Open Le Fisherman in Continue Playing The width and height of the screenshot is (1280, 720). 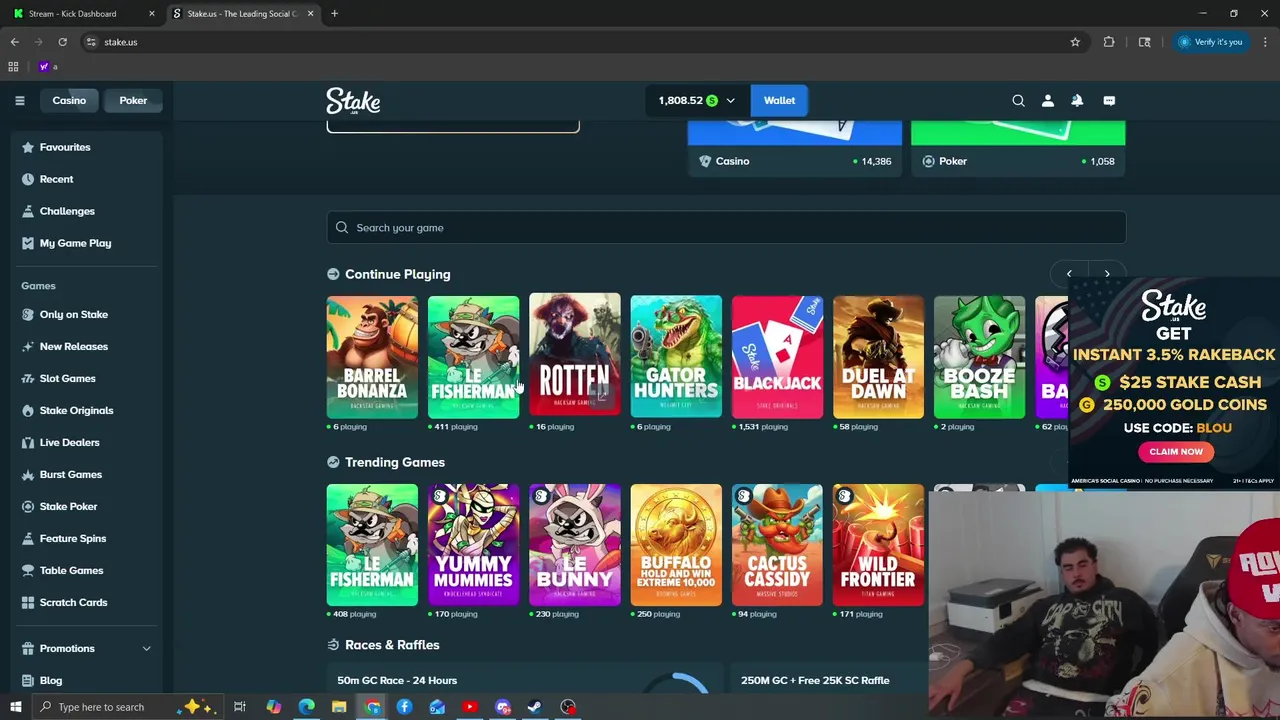click(x=473, y=357)
